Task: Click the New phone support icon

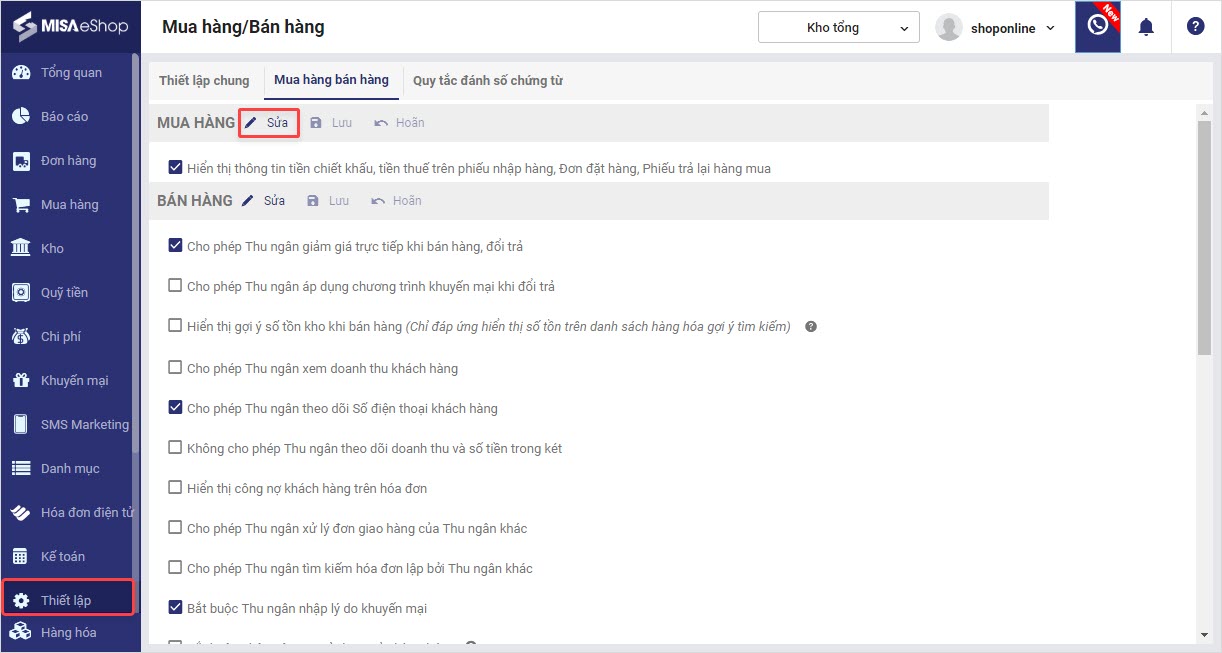Action: (1098, 26)
